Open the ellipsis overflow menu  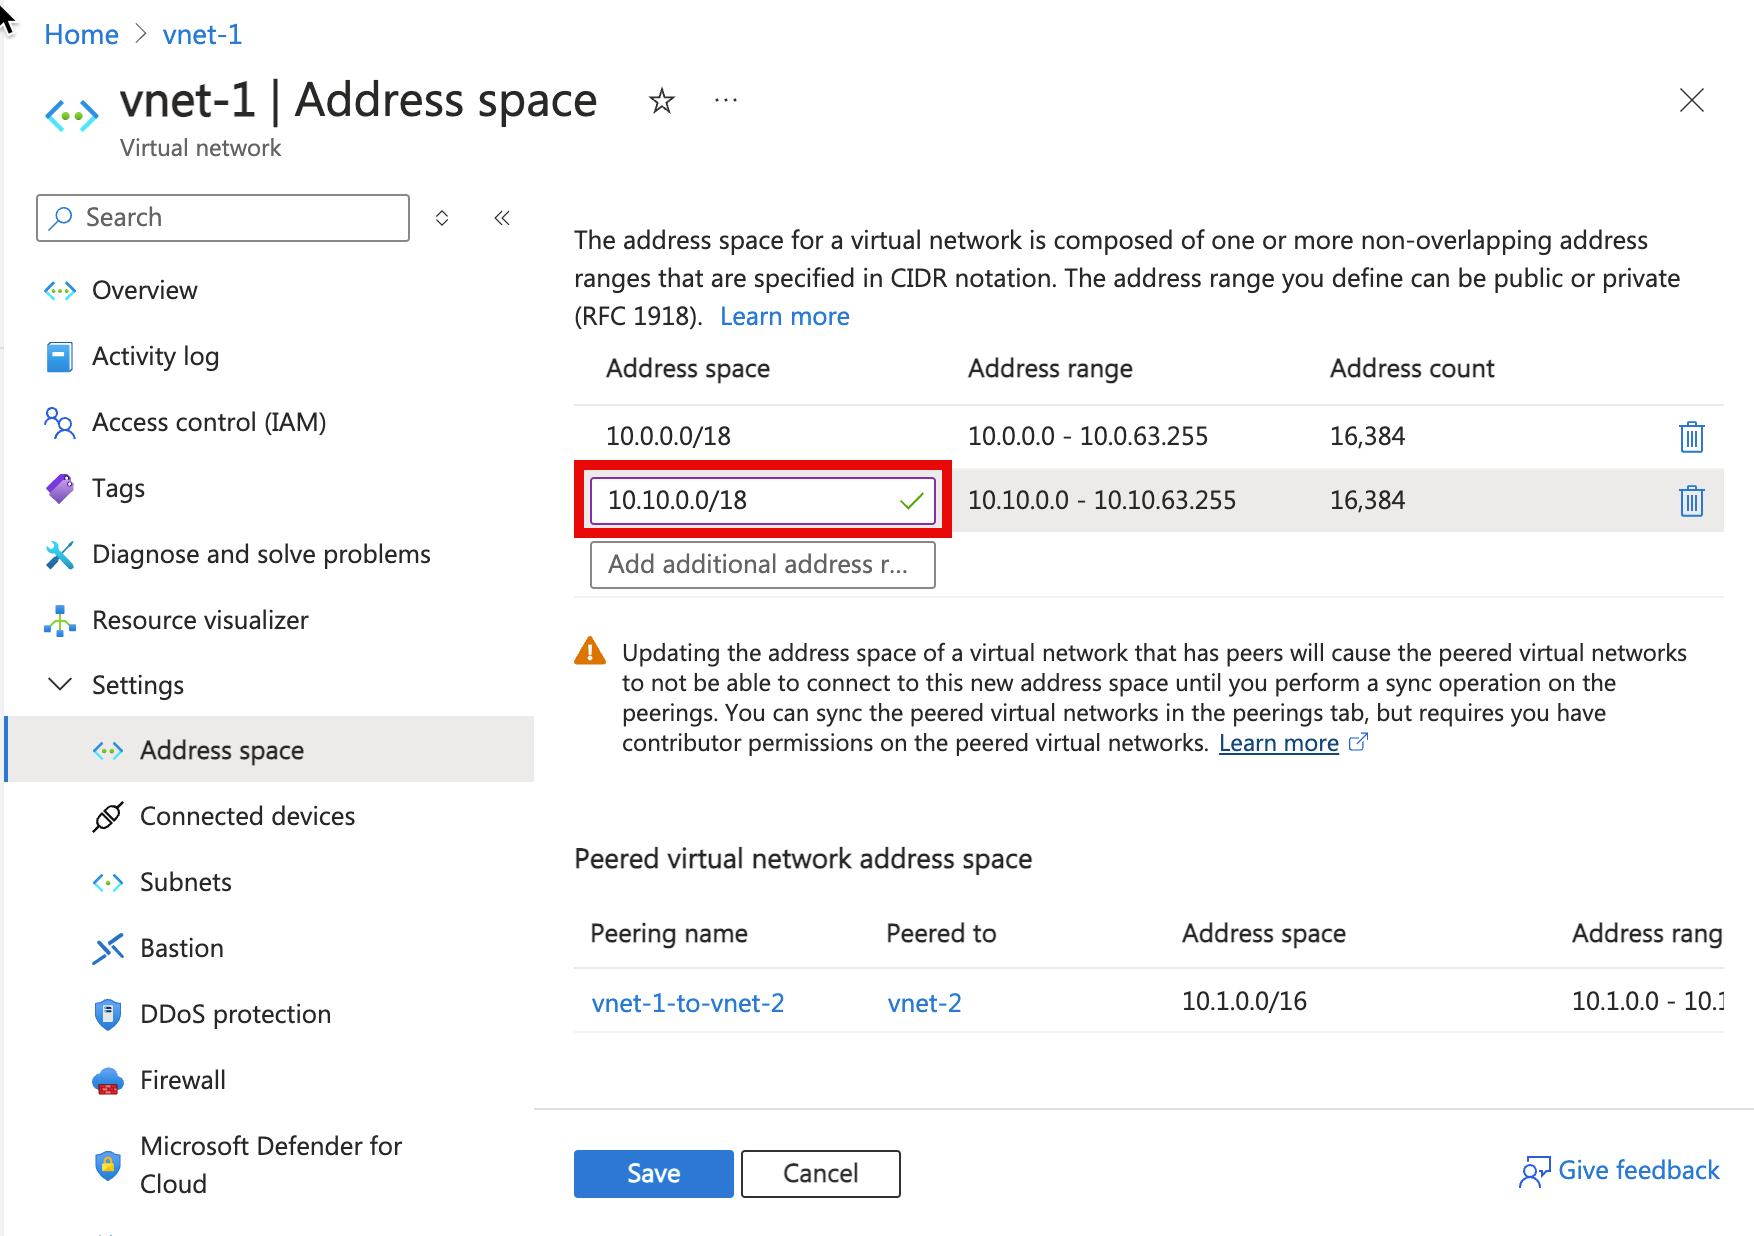click(x=725, y=100)
